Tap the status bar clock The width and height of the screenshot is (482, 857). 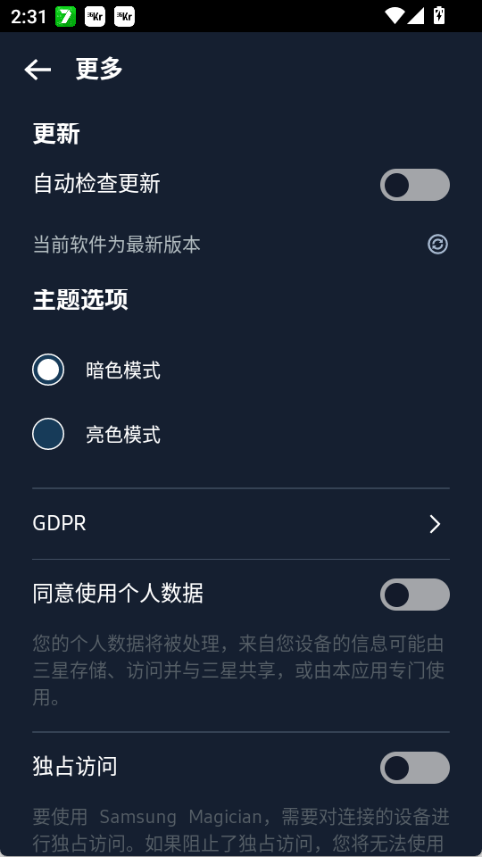[x=28, y=16]
